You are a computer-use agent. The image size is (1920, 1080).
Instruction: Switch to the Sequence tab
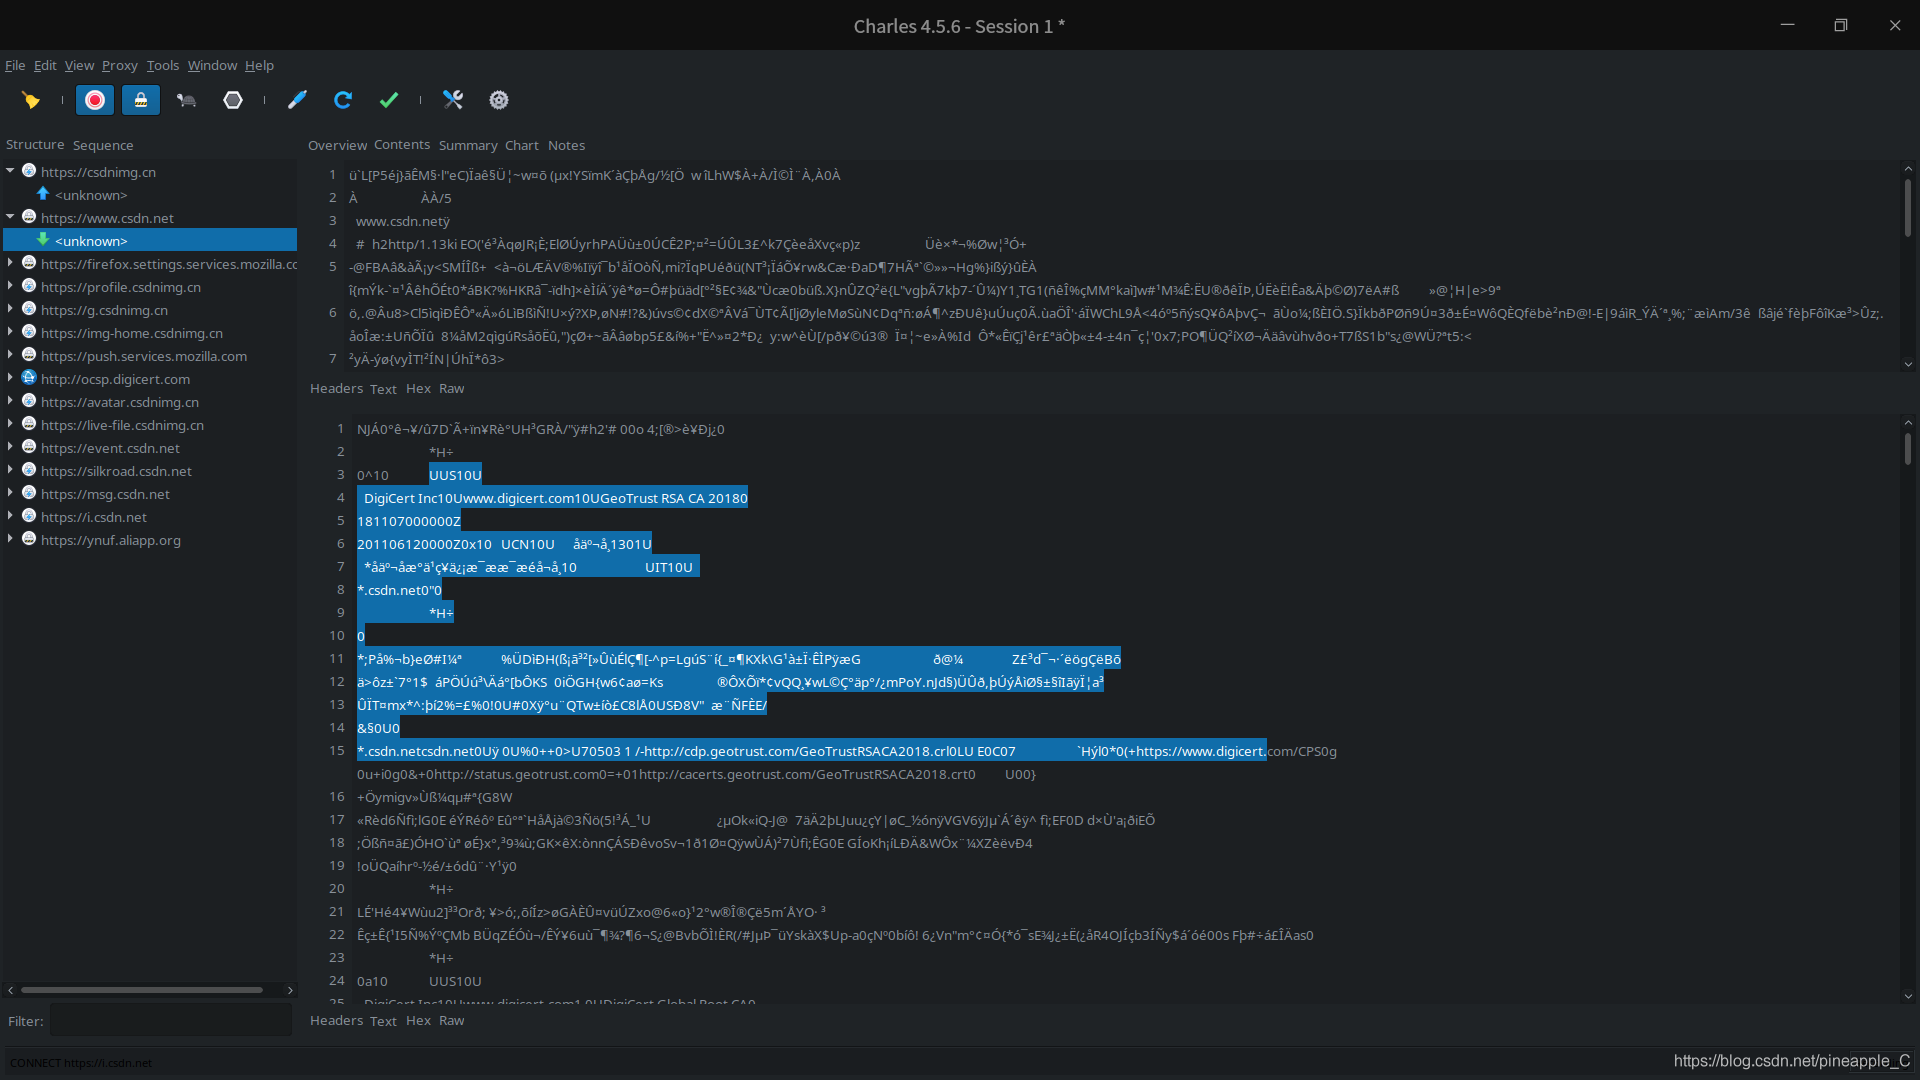click(102, 146)
